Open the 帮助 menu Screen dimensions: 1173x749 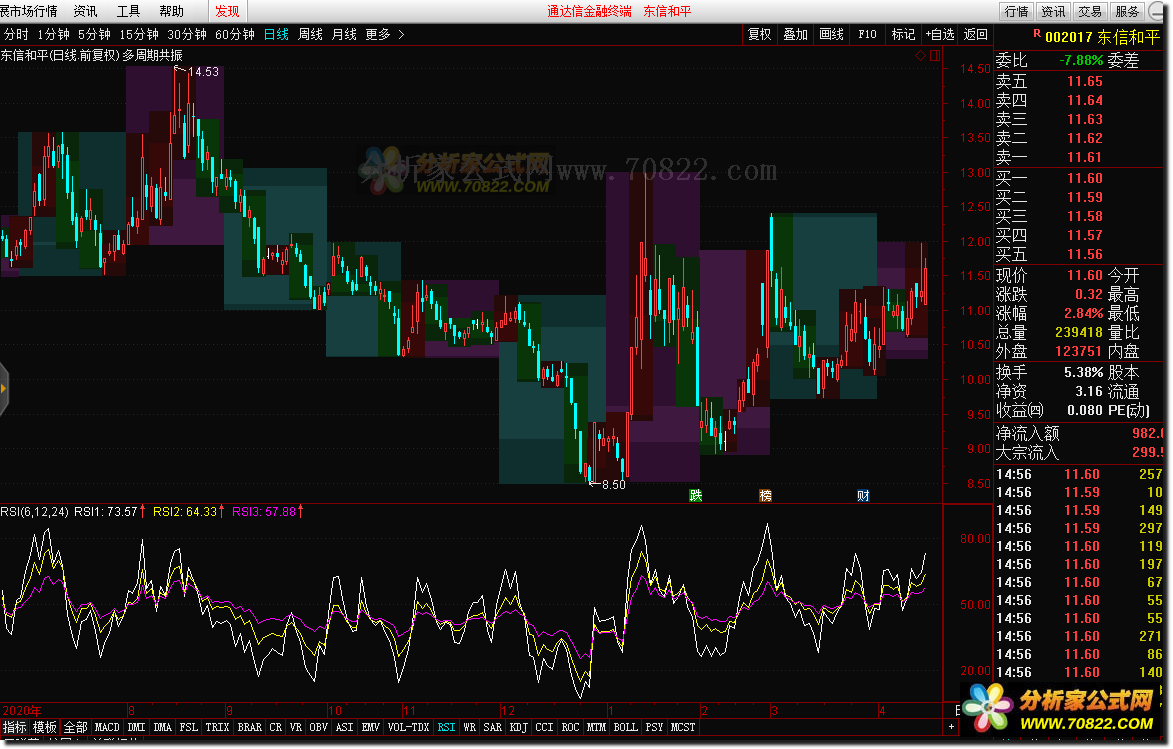[171, 11]
